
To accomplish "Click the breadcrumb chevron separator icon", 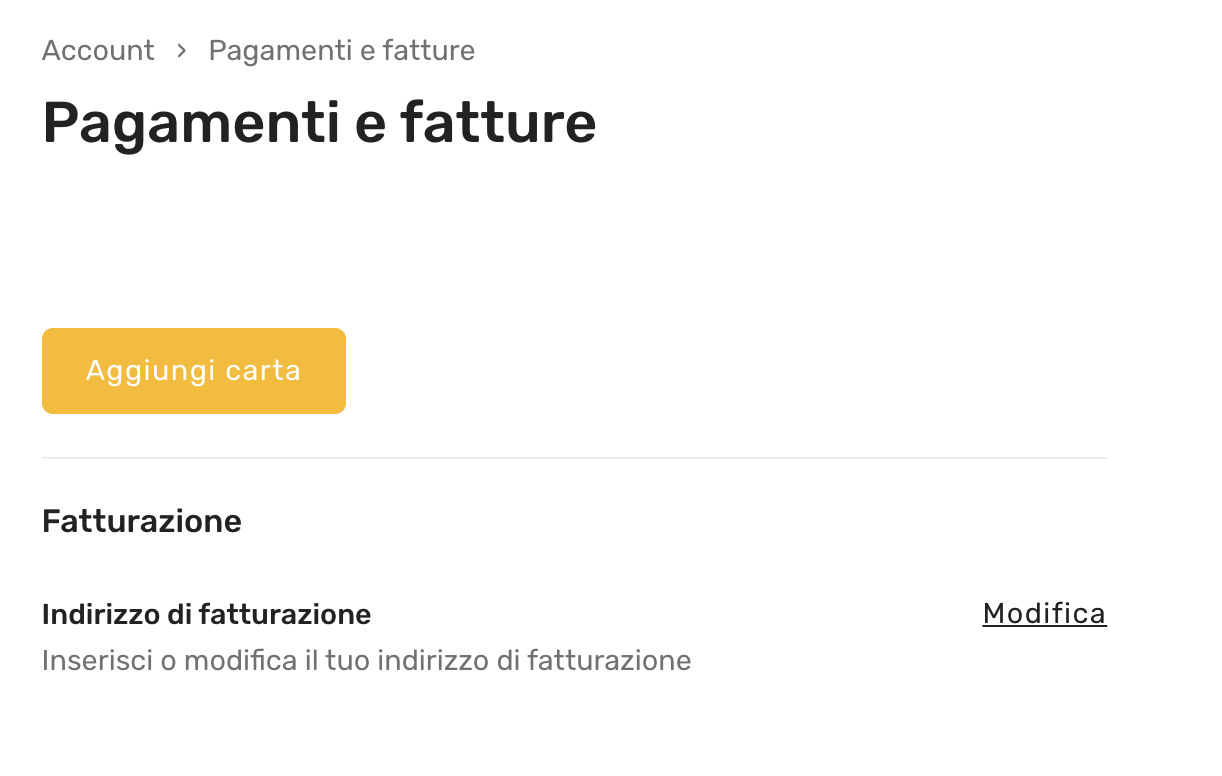I will pos(182,50).
